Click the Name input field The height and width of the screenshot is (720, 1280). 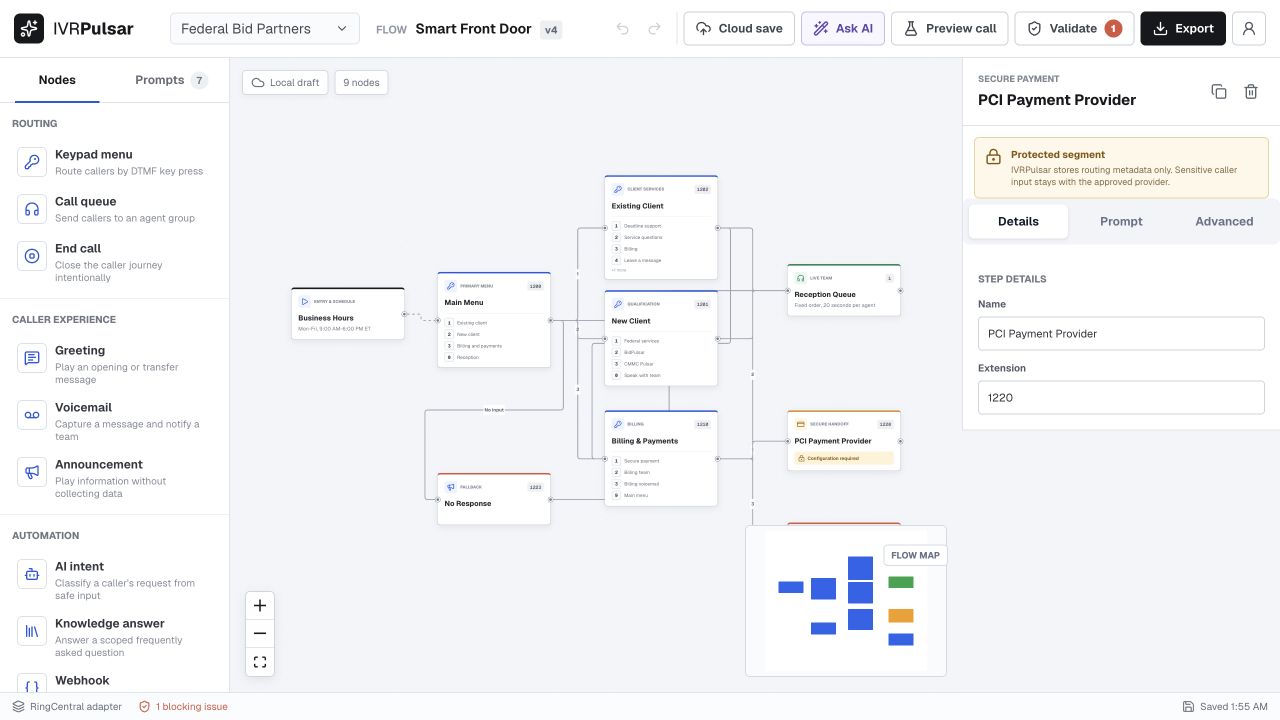1121,334
